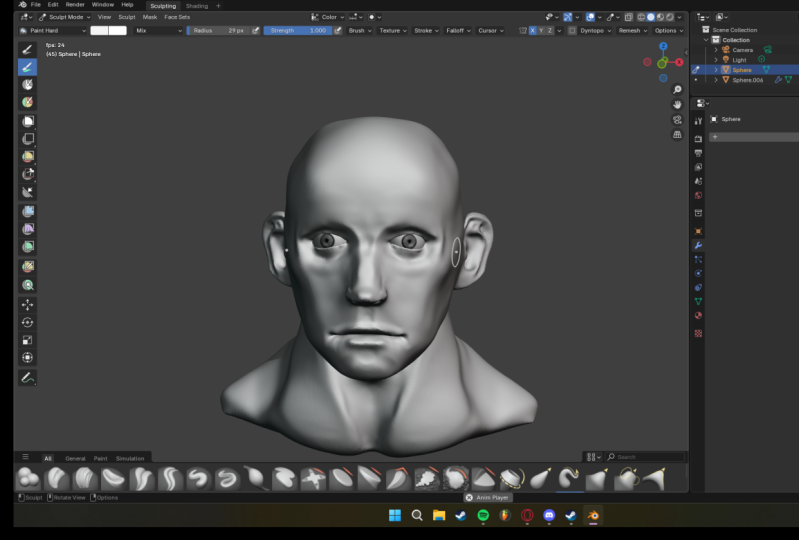Click the primary brush color swatch
This screenshot has width=799, height=540.
99,31
